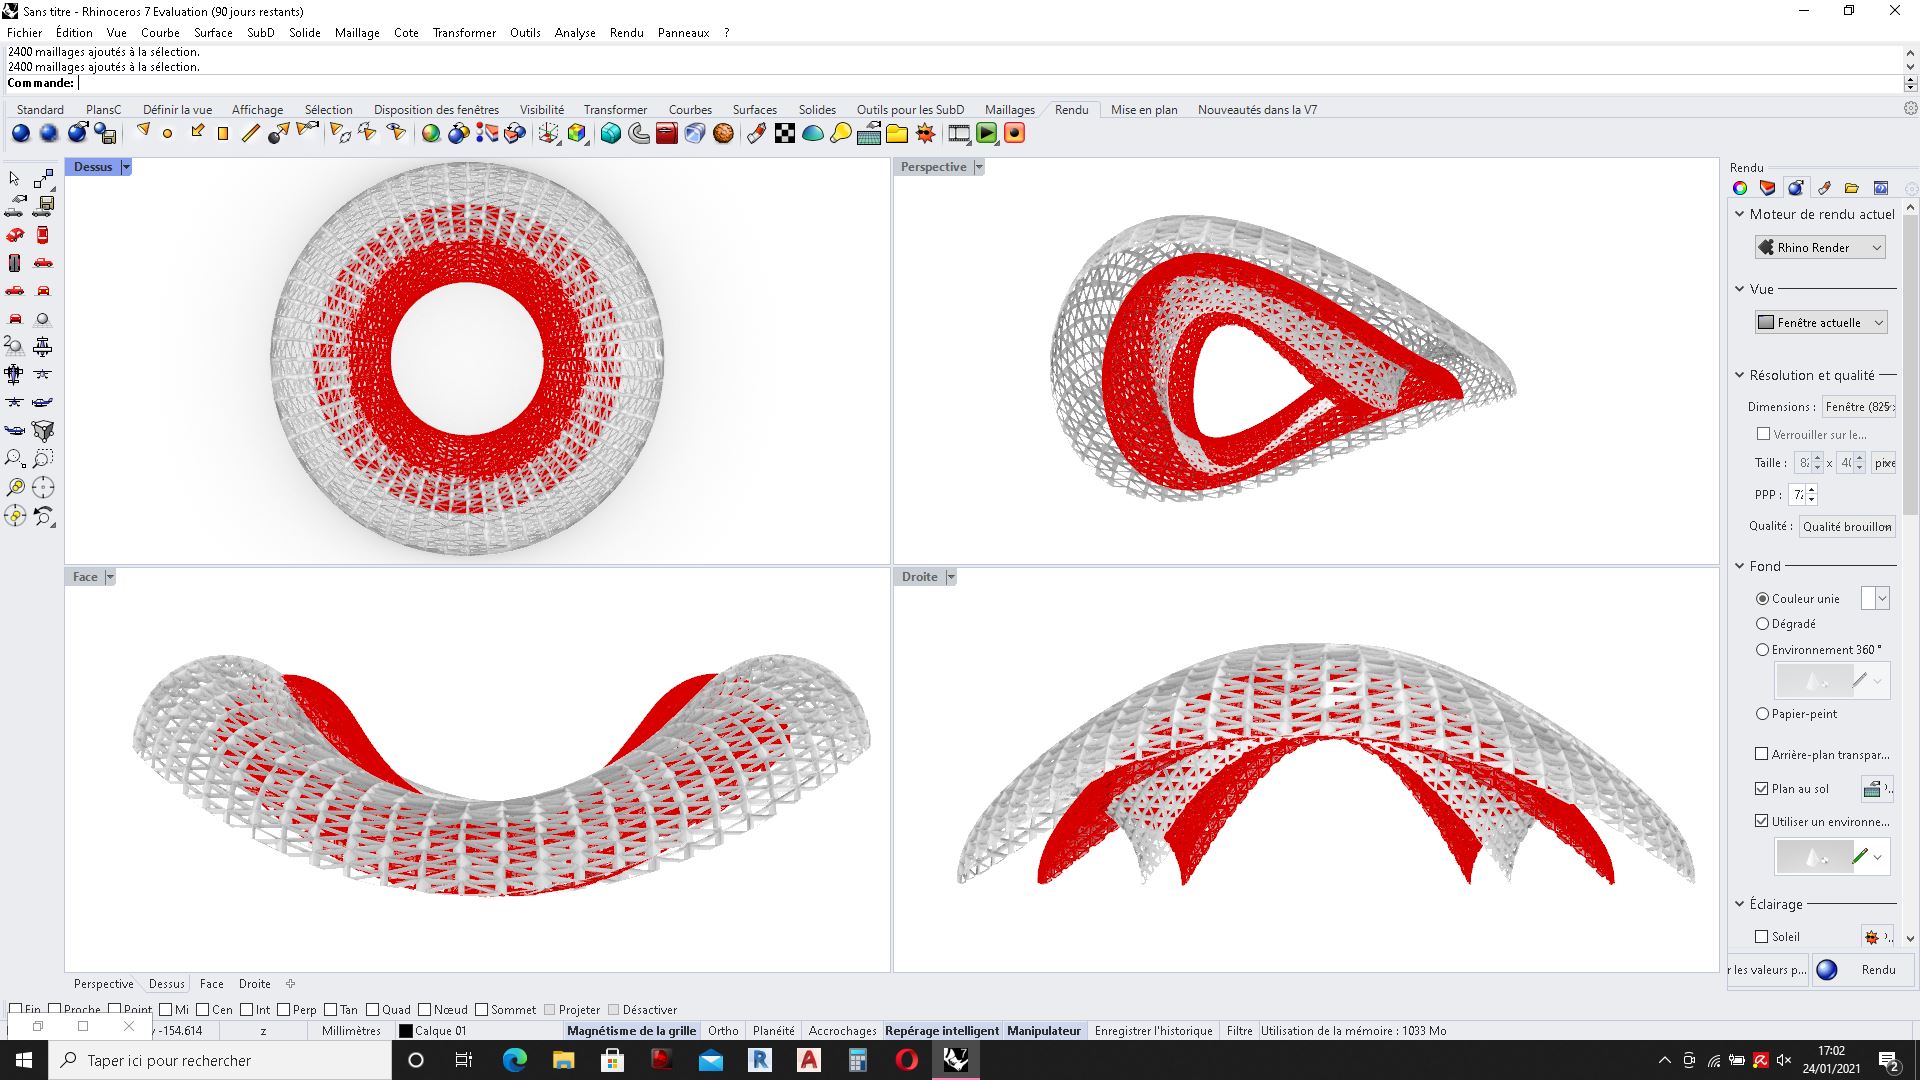The height and width of the screenshot is (1080, 1920).
Task: Collapse the Résolution et qualité section
Action: (x=1739, y=375)
